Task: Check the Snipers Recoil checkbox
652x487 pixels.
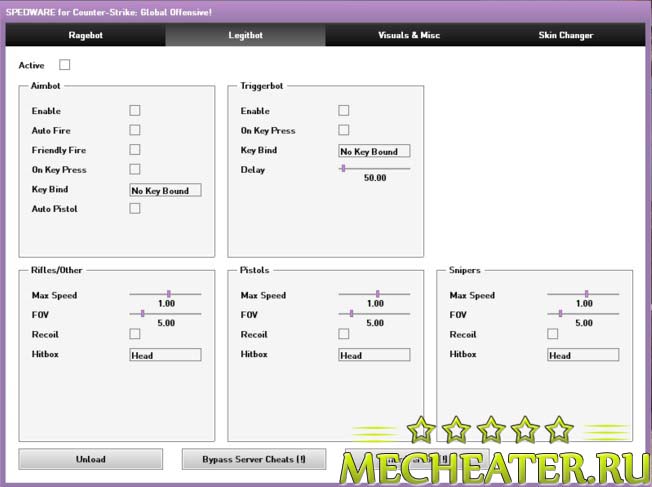Action: (553, 334)
